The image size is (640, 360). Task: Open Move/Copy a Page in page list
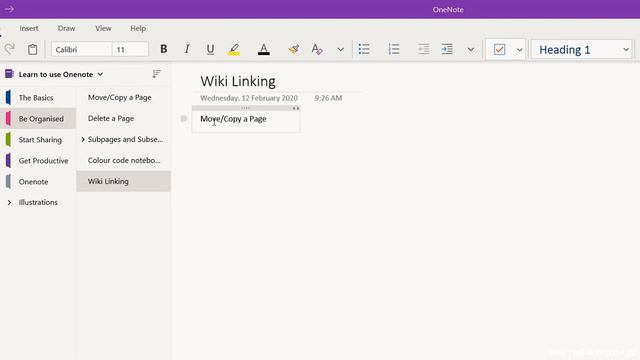[123, 98]
